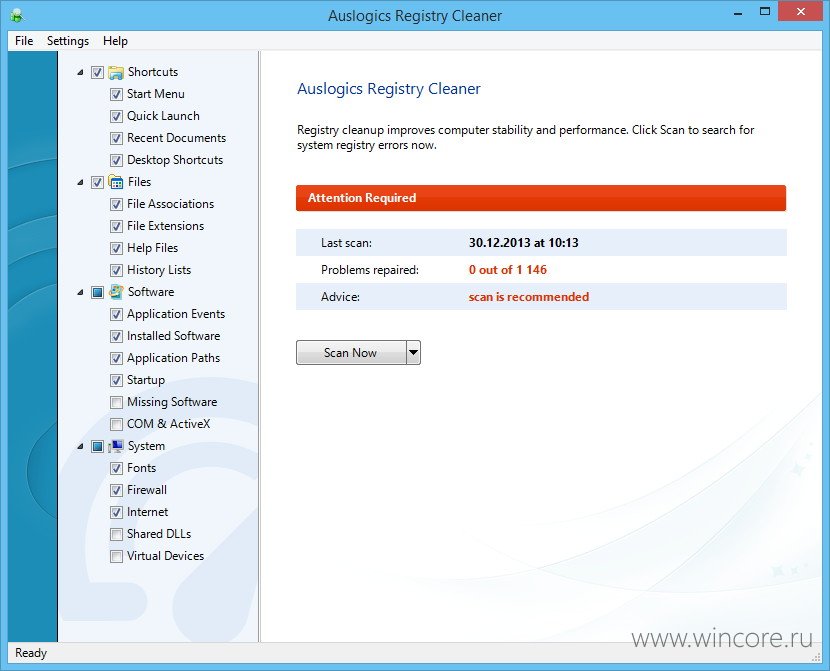Uncheck the Firewall checkbox
The image size is (830, 671).
tap(116, 491)
